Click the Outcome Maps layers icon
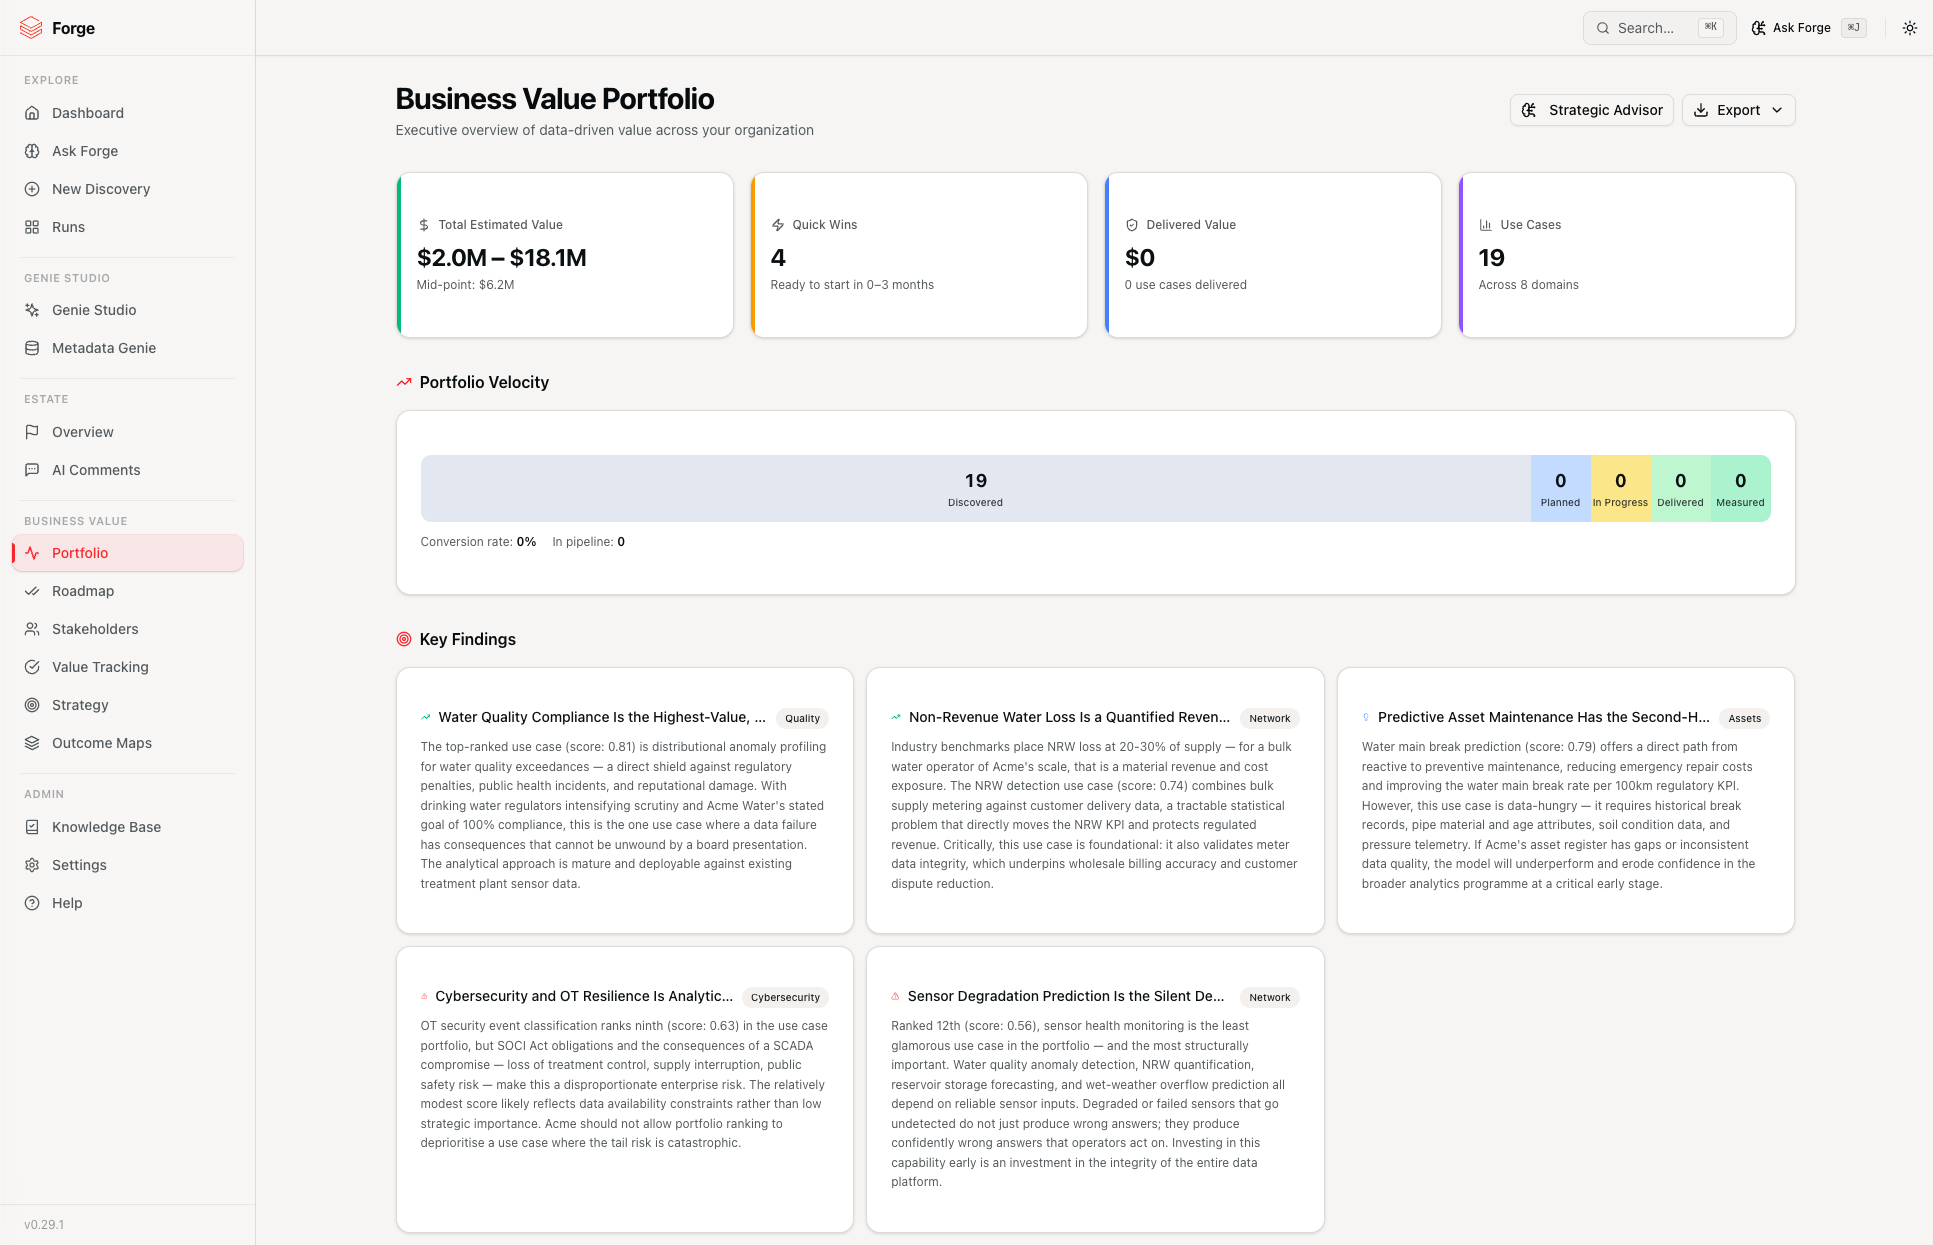 pyautogui.click(x=32, y=743)
